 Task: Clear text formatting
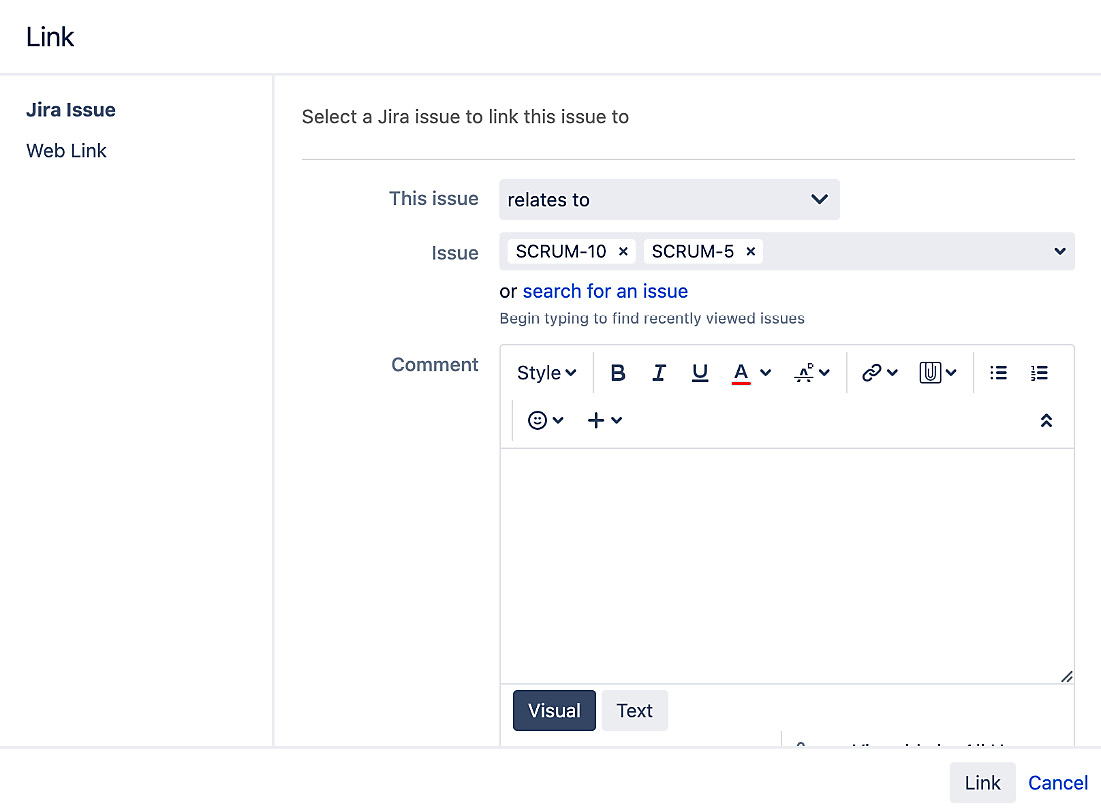[x=806, y=371]
